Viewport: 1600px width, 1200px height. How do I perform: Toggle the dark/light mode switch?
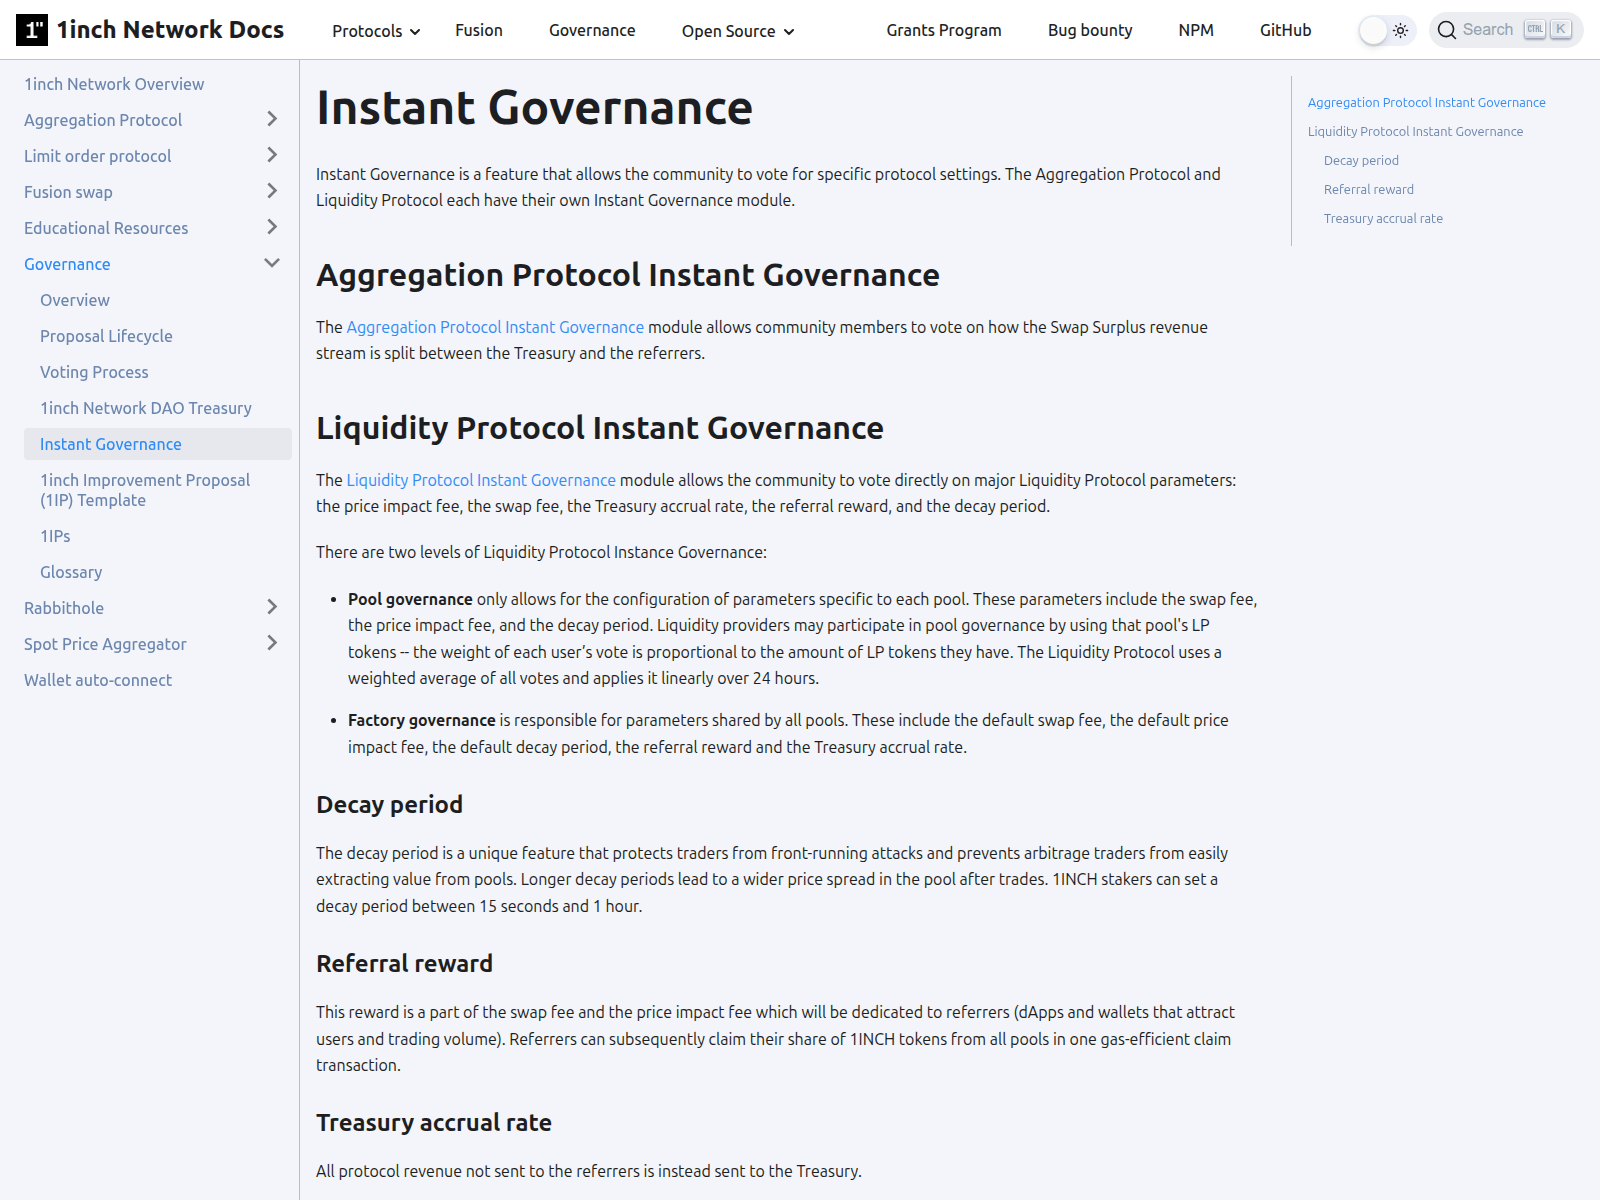(x=1386, y=30)
